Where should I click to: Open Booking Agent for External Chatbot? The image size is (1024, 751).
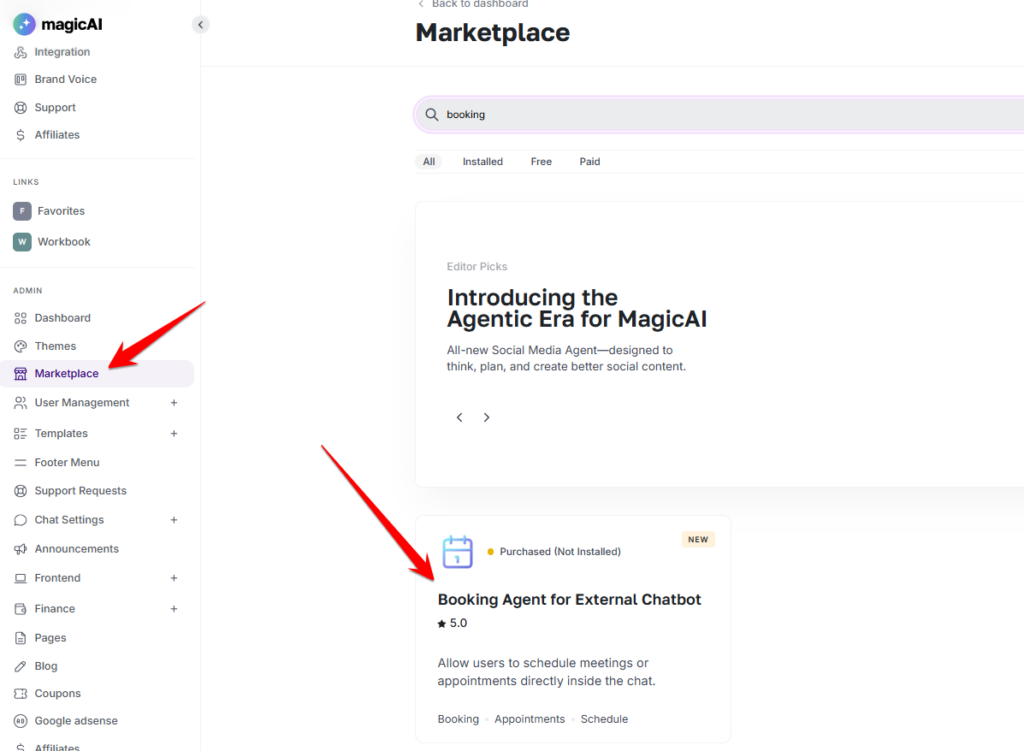(x=569, y=600)
